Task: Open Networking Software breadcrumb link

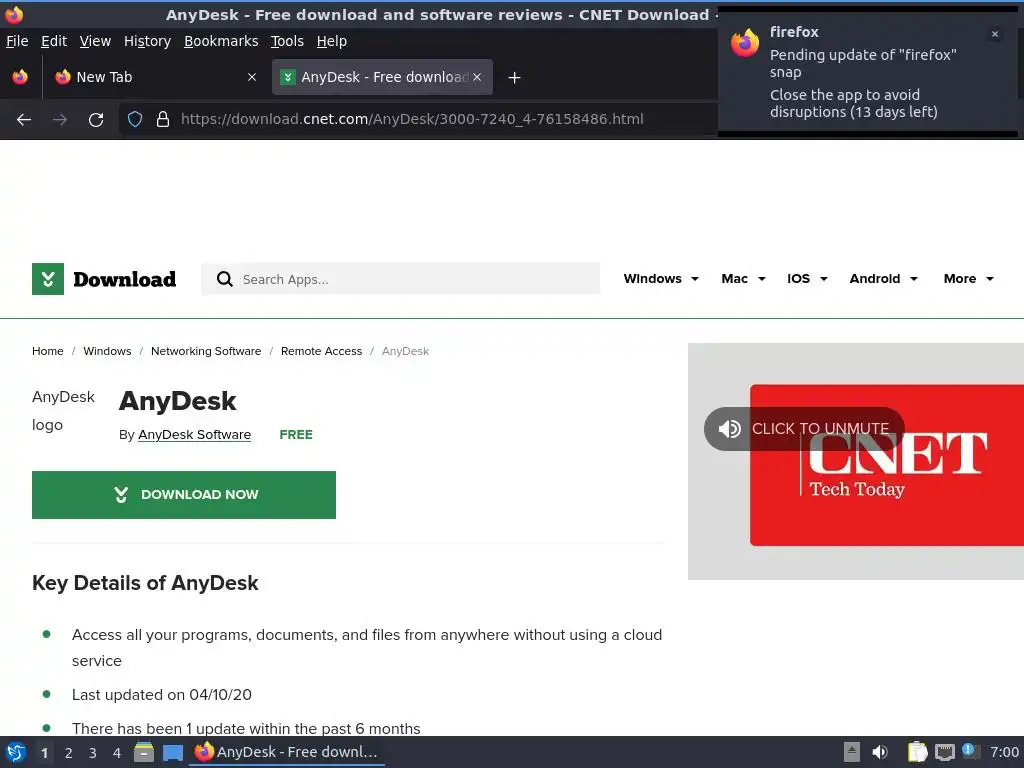Action: (206, 351)
